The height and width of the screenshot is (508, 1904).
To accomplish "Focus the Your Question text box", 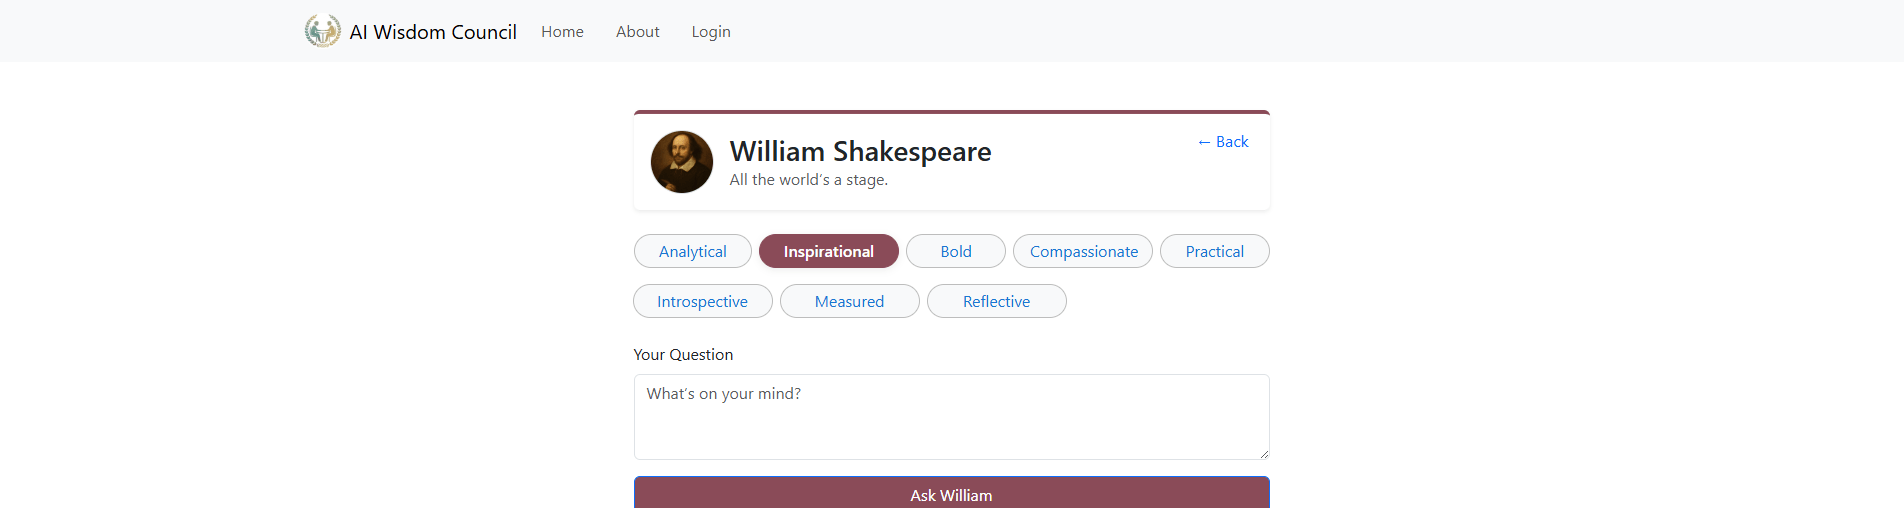I will (x=950, y=417).
